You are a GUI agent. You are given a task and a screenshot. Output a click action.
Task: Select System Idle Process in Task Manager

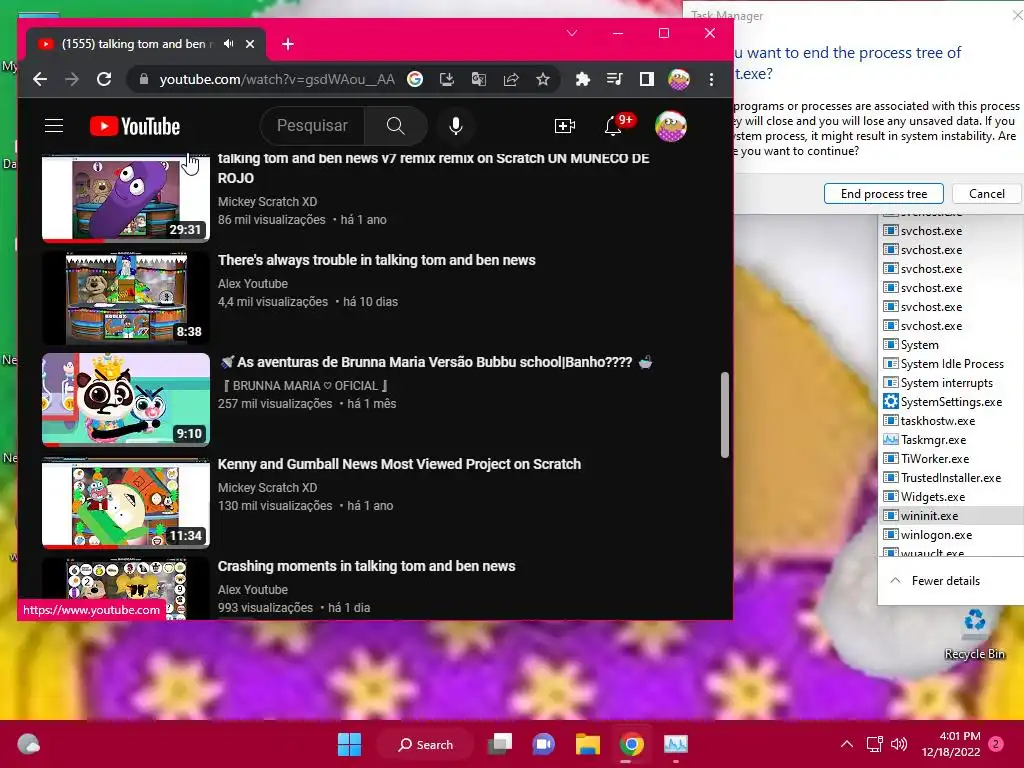tap(952, 364)
